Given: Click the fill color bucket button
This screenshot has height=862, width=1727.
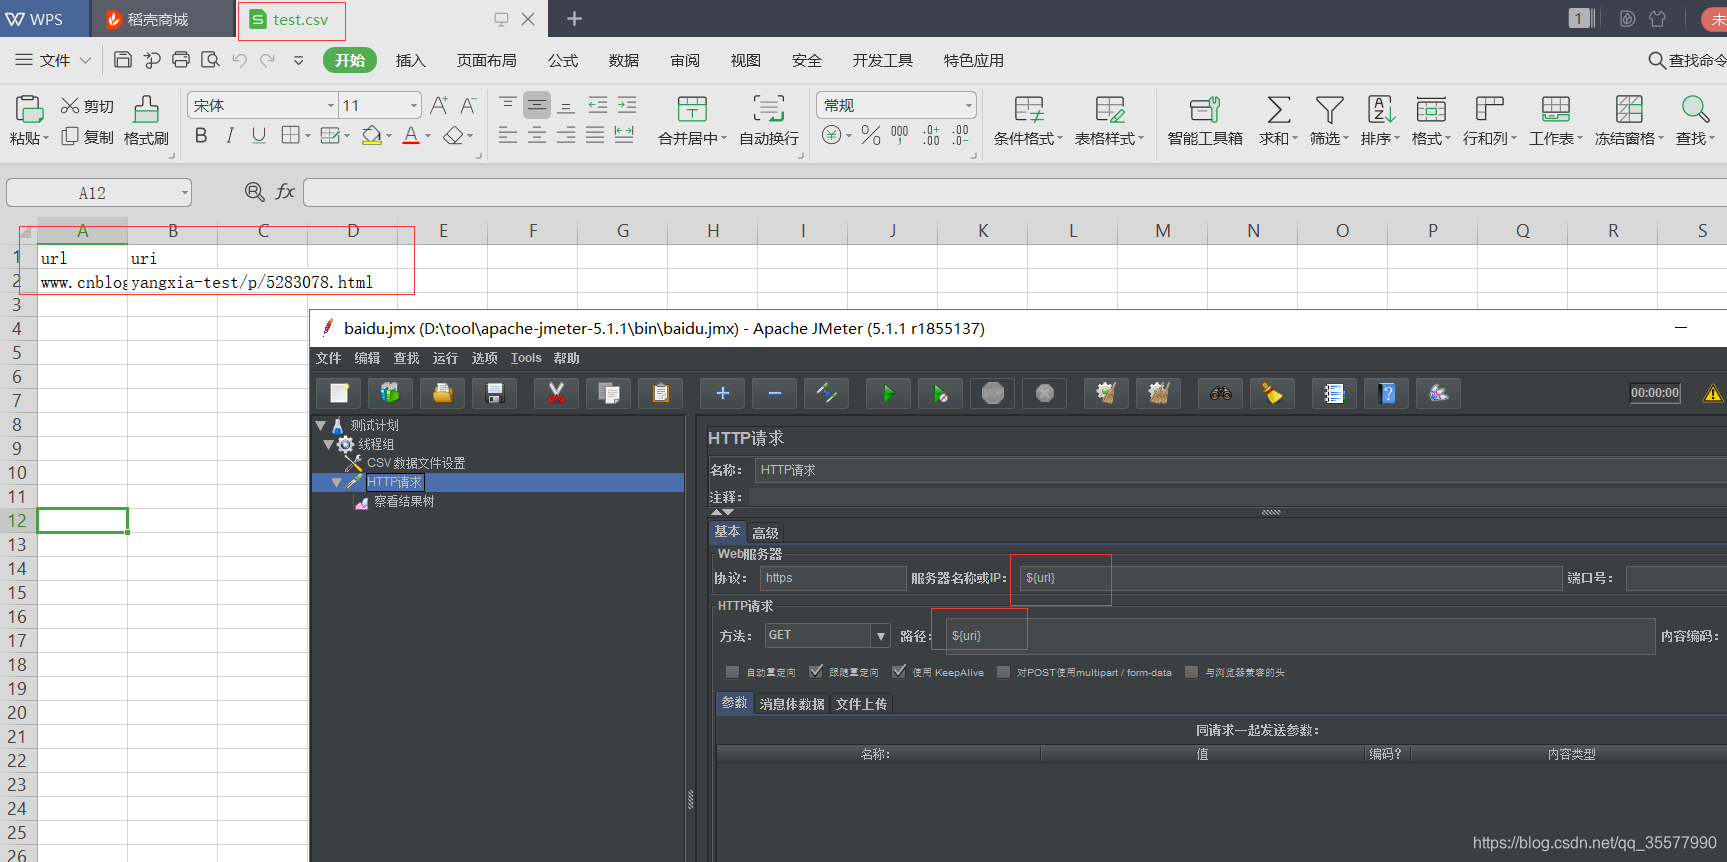Looking at the screenshot, I should pyautogui.click(x=371, y=135).
